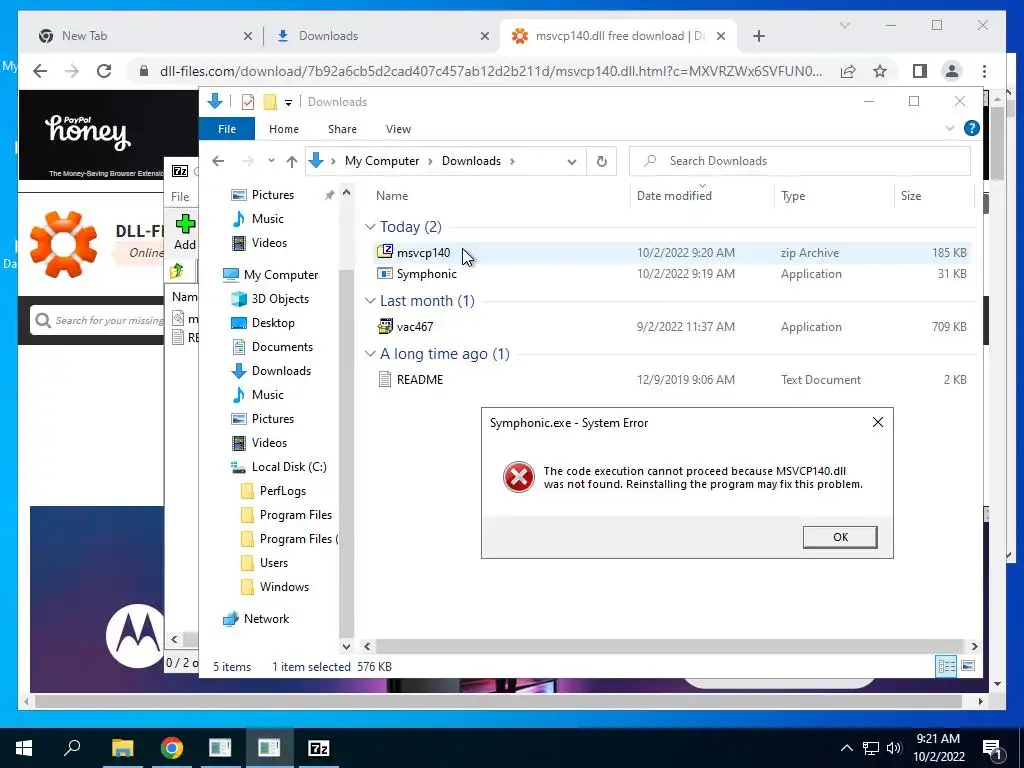Viewport: 1024px width, 768px height.
Task: Select My Computer in navigation pane
Action: (x=281, y=274)
